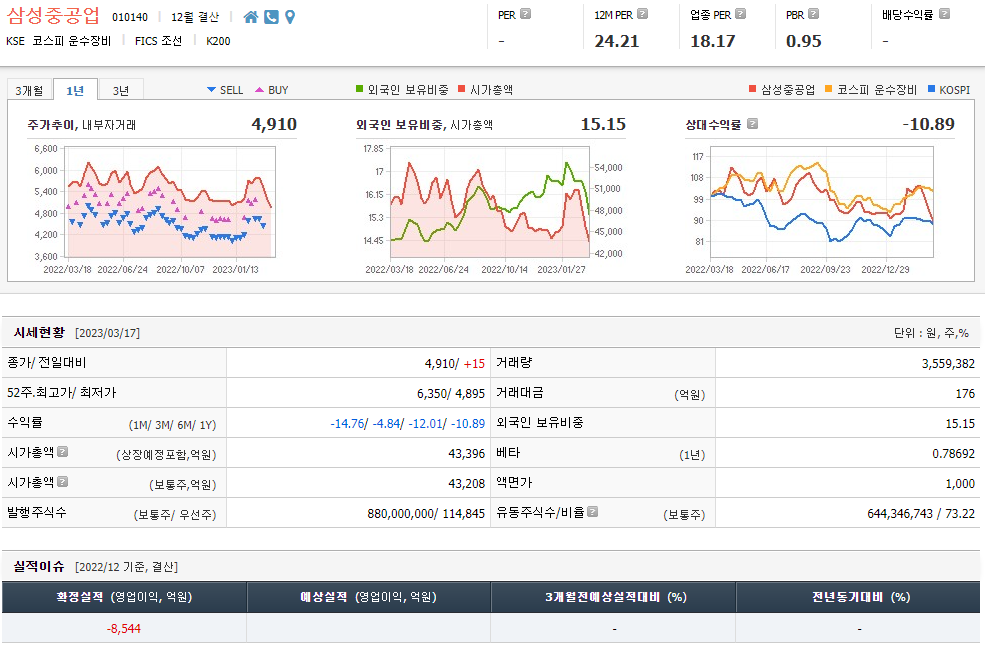The height and width of the screenshot is (646, 985).
Task: Open help icon beside 배당수익률
Action: 944,13
